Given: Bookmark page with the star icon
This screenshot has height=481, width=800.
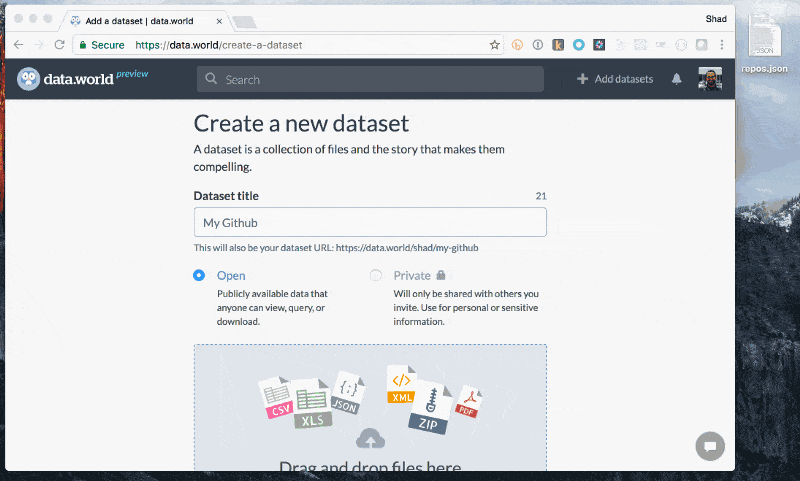Looking at the screenshot, I should pos(494,45).
